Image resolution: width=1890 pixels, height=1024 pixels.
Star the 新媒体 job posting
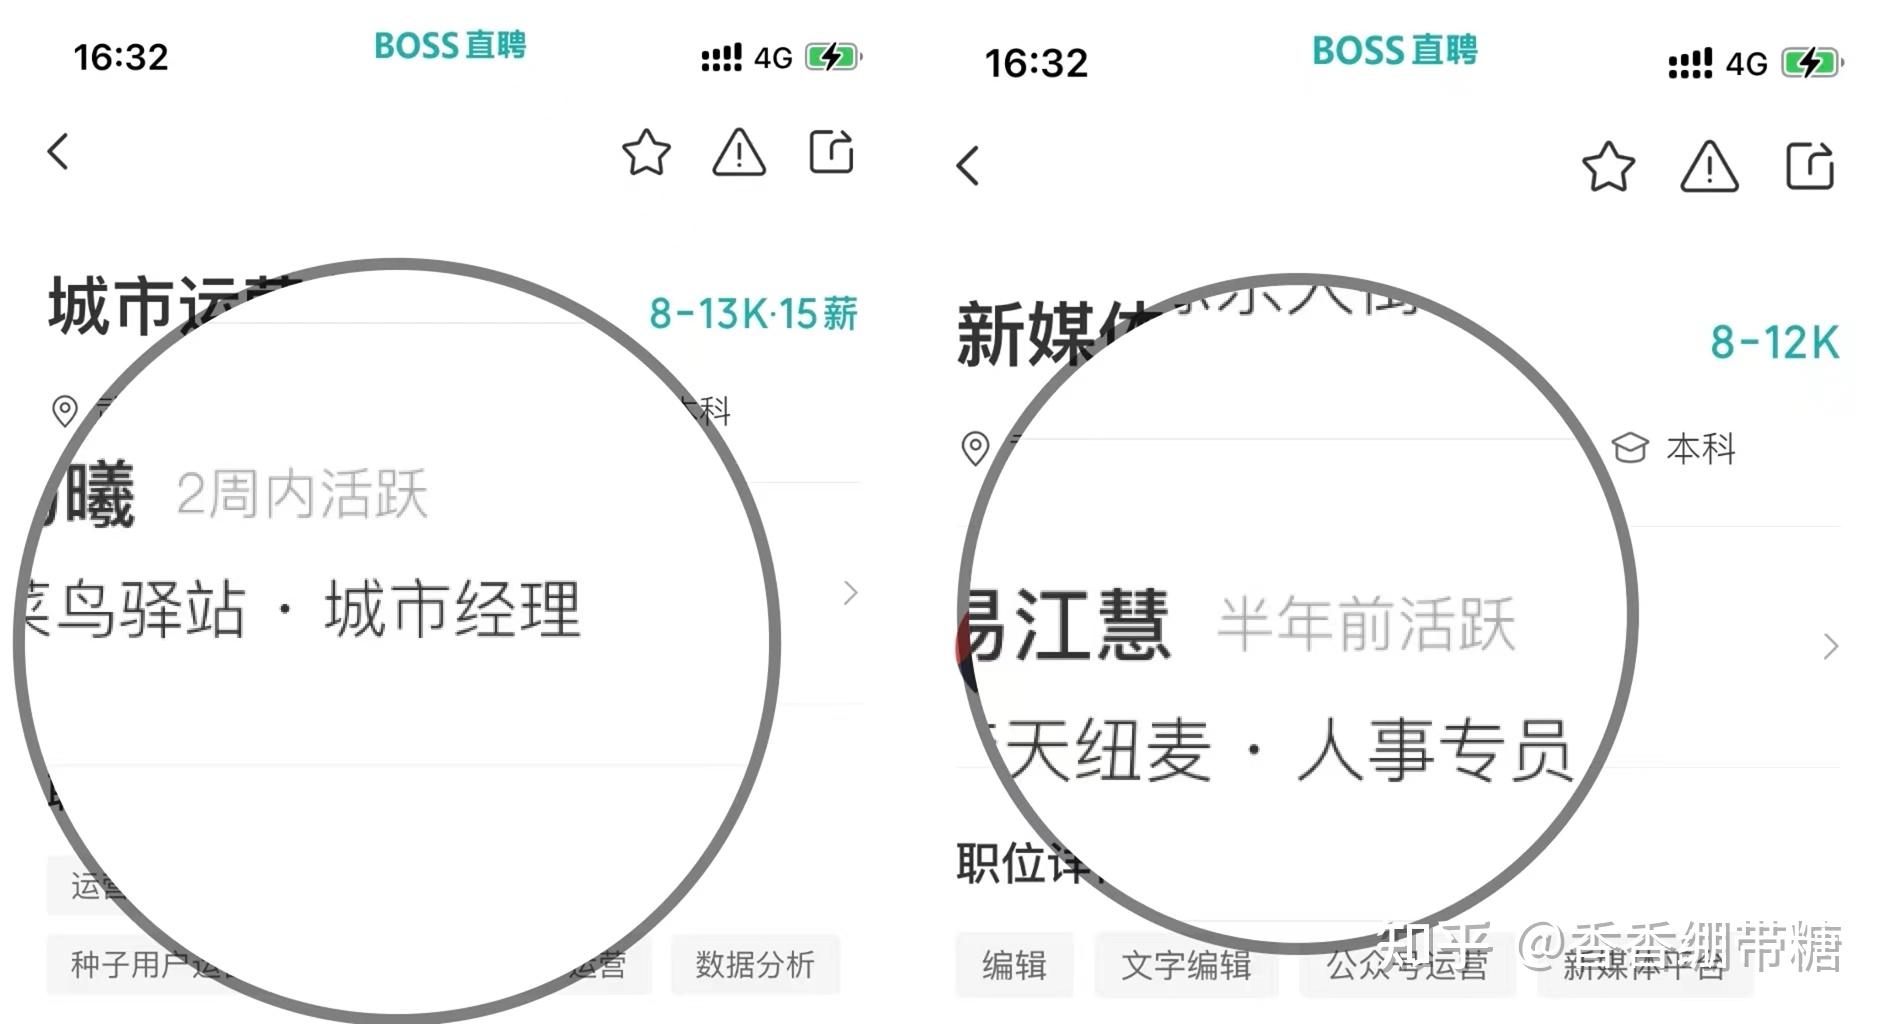[1608, 166]
